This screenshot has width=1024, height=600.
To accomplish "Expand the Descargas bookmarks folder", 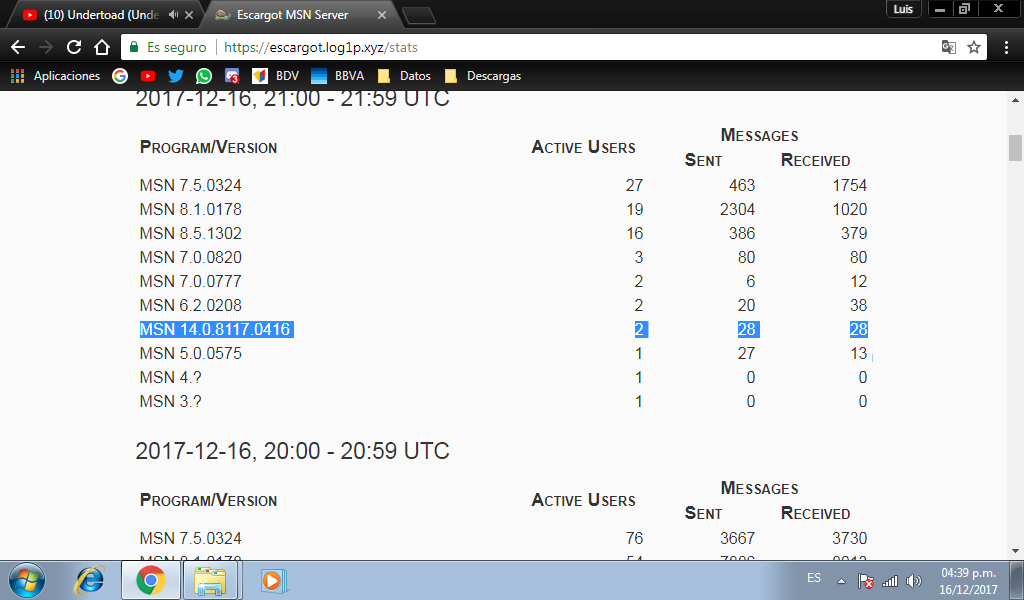I will (484, 76).
